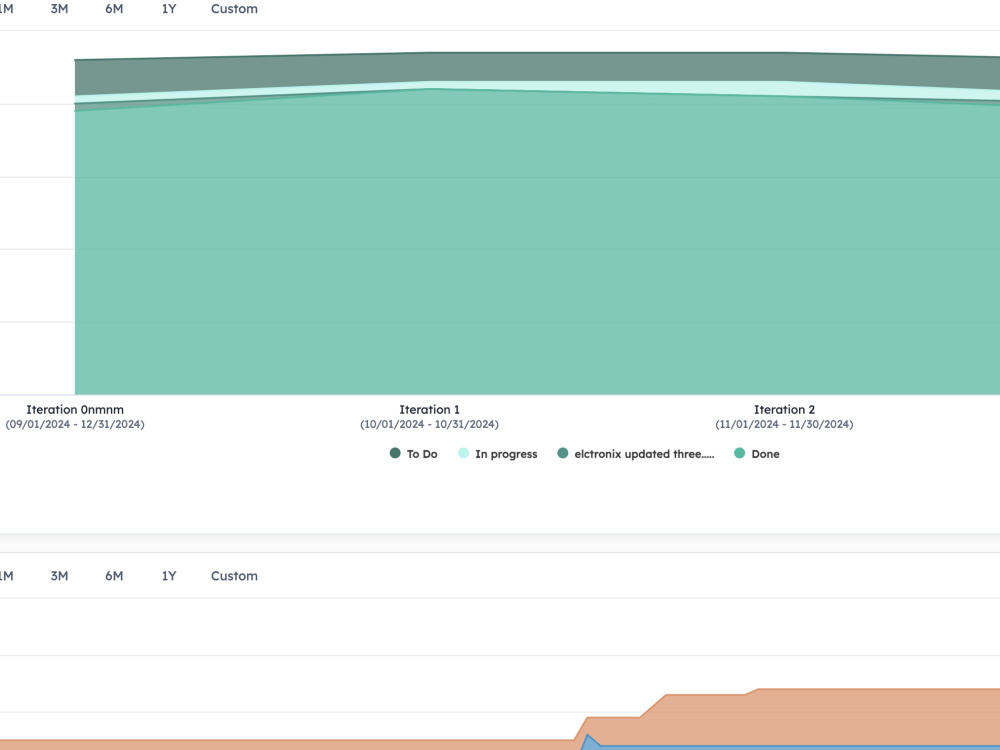Select 1Y range on the top chart
1000x750 pixels.
click(169, 9)
